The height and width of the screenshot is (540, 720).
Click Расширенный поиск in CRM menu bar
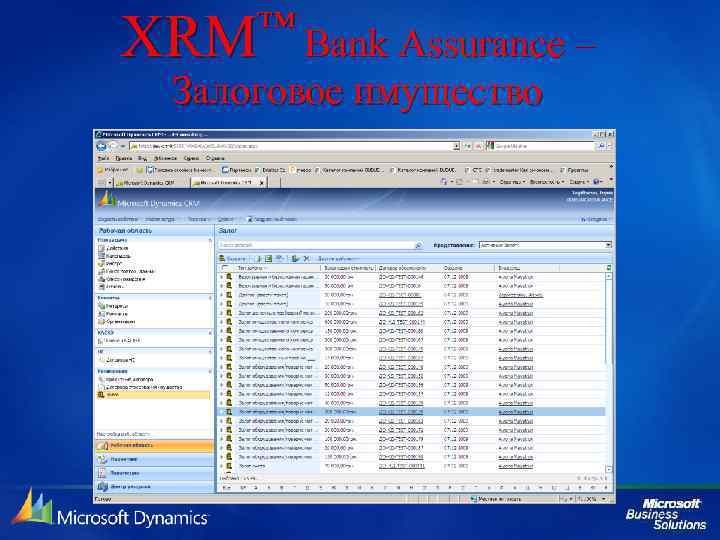[272, 219]
